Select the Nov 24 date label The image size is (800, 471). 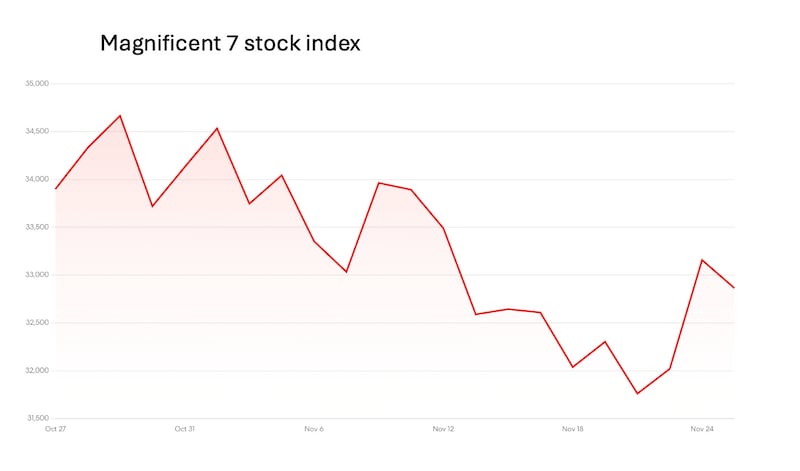tap(702, 429)
